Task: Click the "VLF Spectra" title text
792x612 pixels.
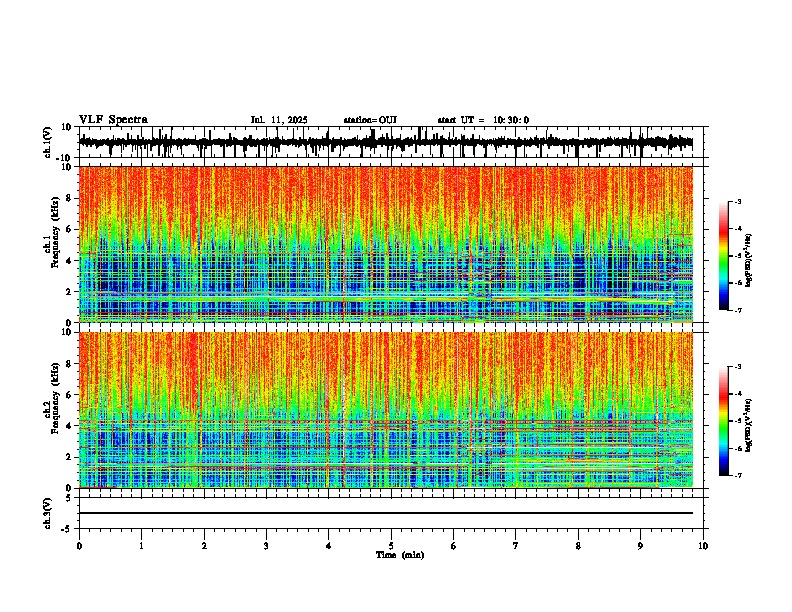Action: [113, 120]
